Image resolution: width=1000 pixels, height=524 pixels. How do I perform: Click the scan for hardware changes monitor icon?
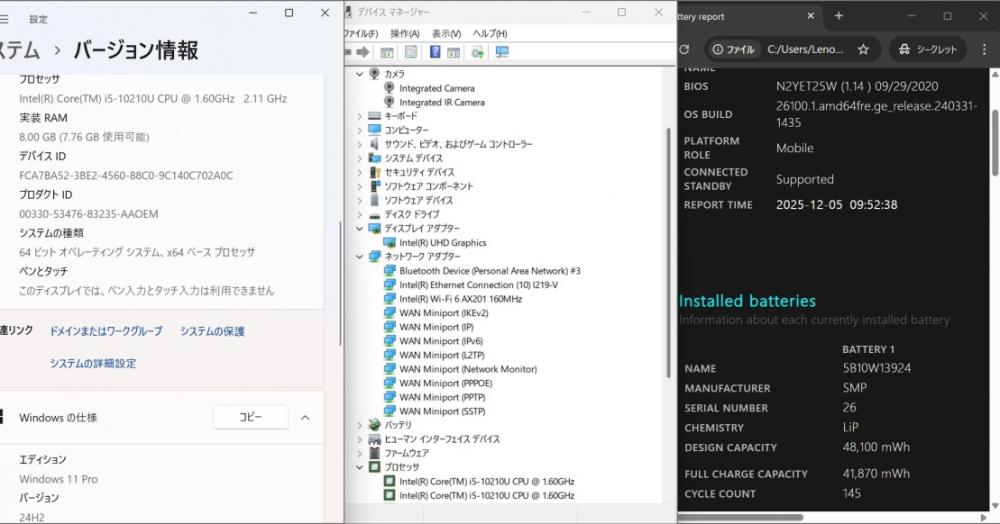(502, 52)
